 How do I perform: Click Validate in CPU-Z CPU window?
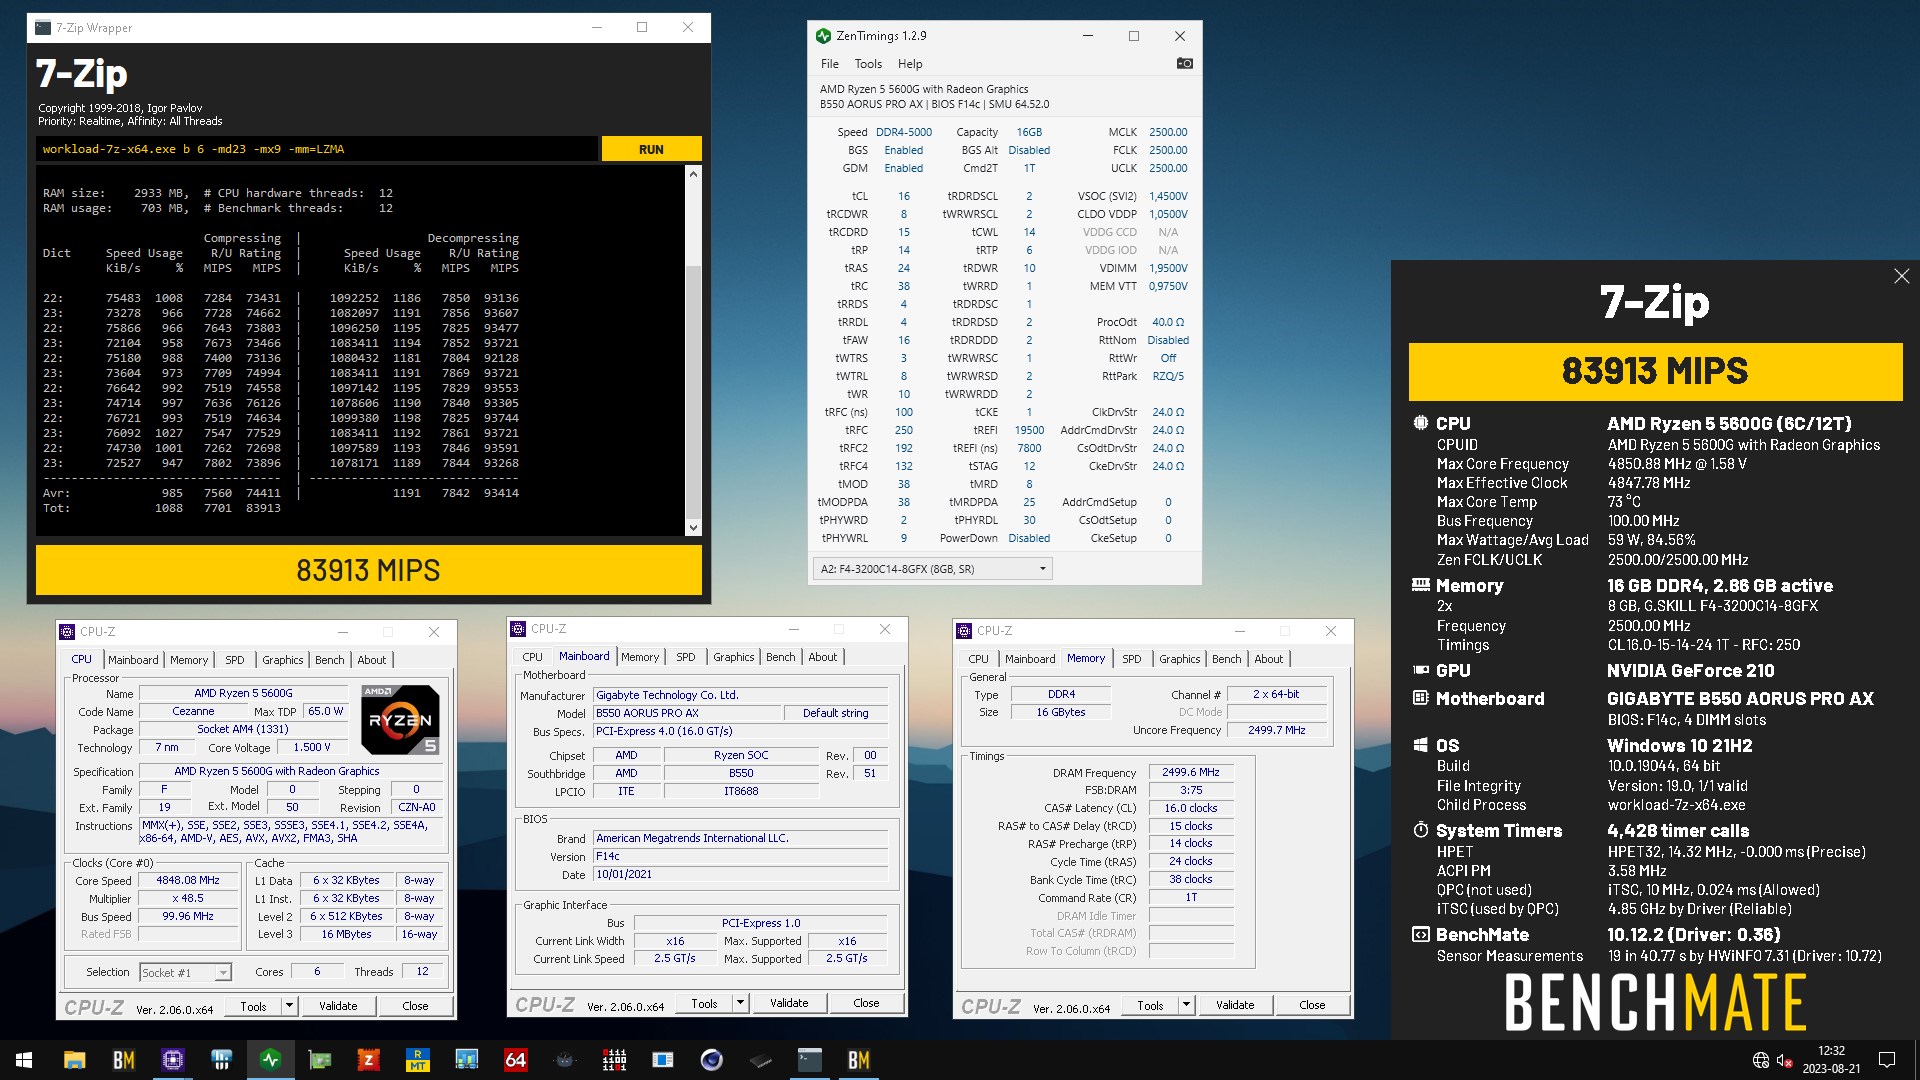pyautogui.click(x=338, y=1006)
